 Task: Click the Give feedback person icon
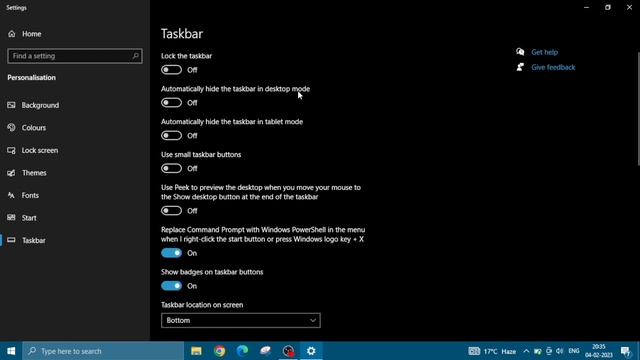coord(520,67)
